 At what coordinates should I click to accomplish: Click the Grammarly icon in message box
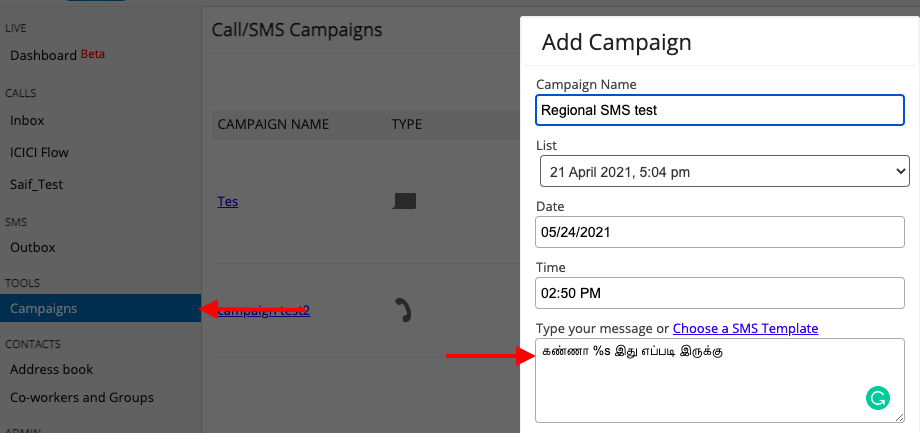(x=878, y=398)
